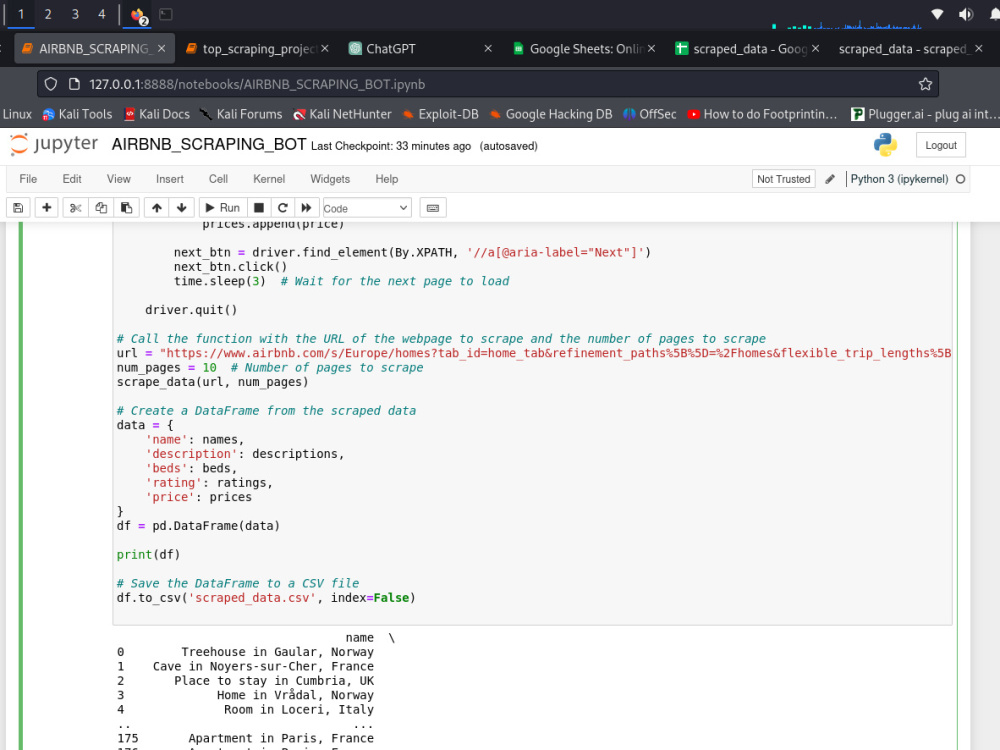The width and height of the screenshot is (1000, 750).
Task: Click the Not Trusted button
Action: 783,179
